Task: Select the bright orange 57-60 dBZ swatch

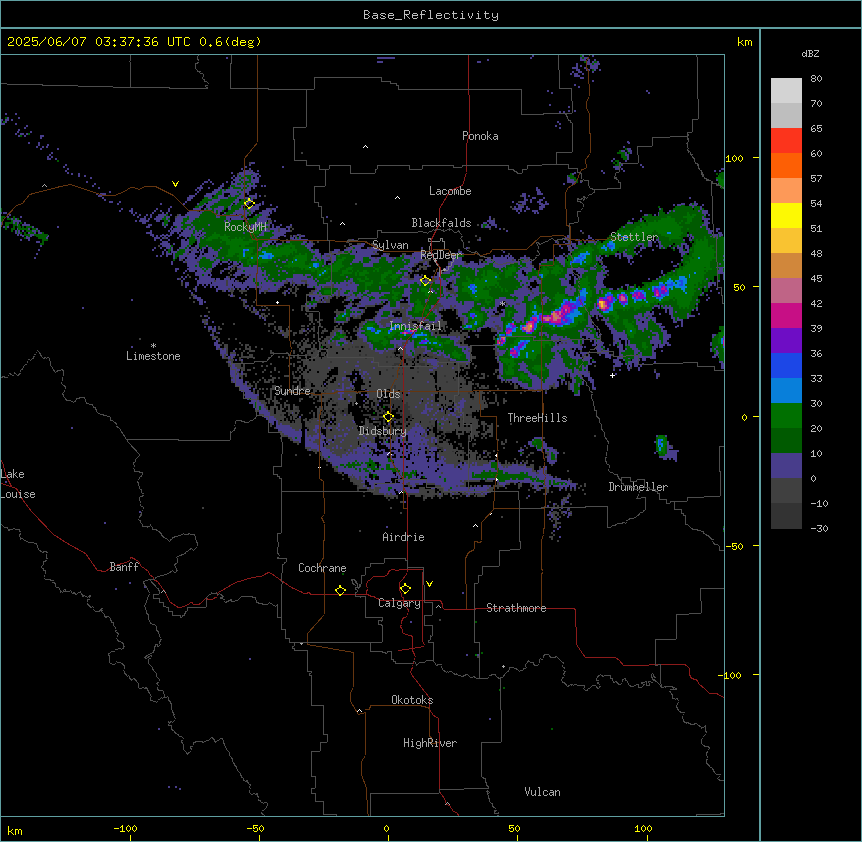Action: (786, 165)
